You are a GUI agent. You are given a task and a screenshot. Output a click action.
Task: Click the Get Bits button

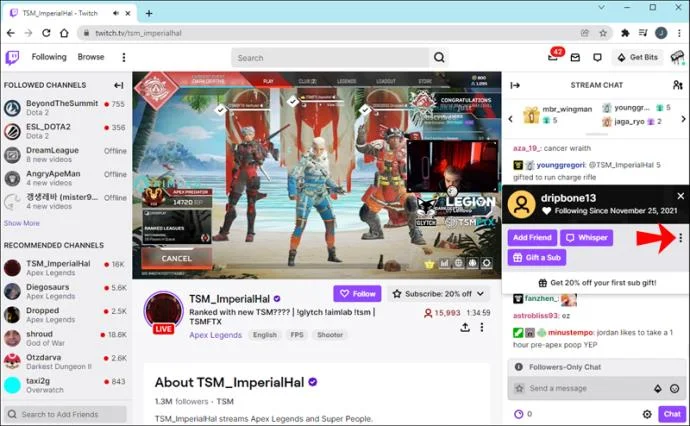point(638,57)
